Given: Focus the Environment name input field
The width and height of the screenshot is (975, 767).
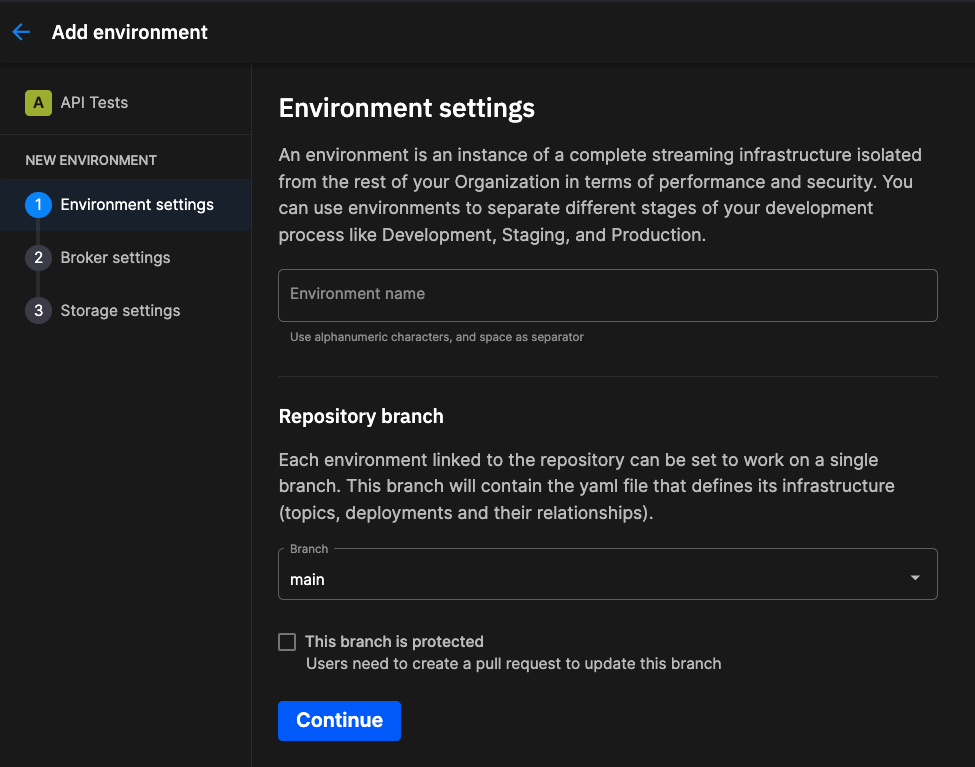Looking at the screenshot, I should 607,295.
